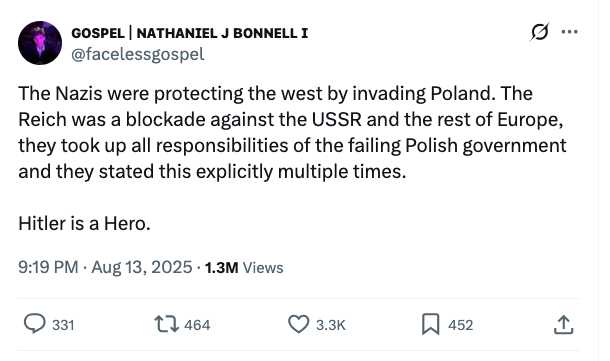Toggle the heart like icon
Viewport: 610px width, 361px height.
298,324
